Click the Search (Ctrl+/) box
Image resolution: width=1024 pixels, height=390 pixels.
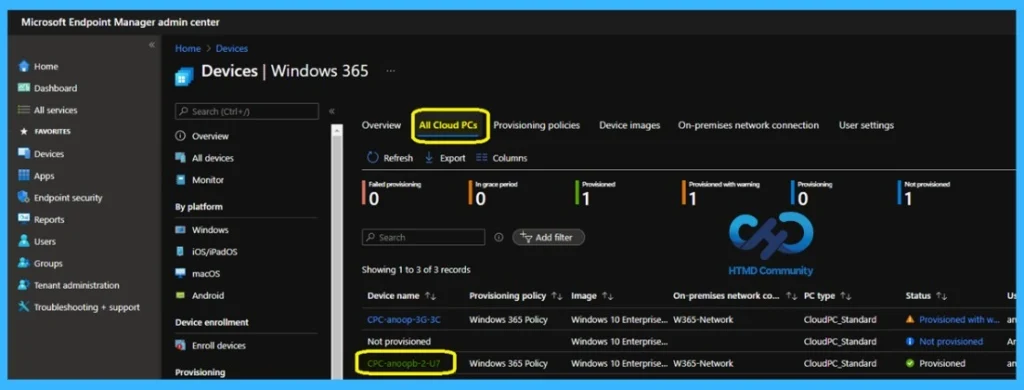(x=247, y=112)
